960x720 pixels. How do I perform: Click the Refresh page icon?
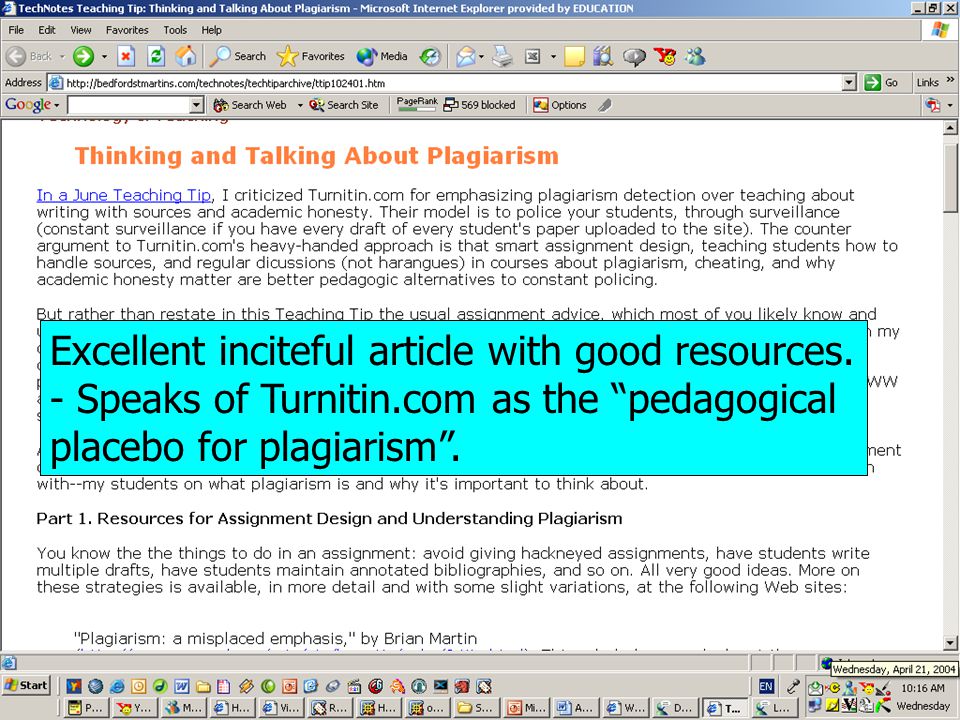pyautogui.click(x=156, y=56)
